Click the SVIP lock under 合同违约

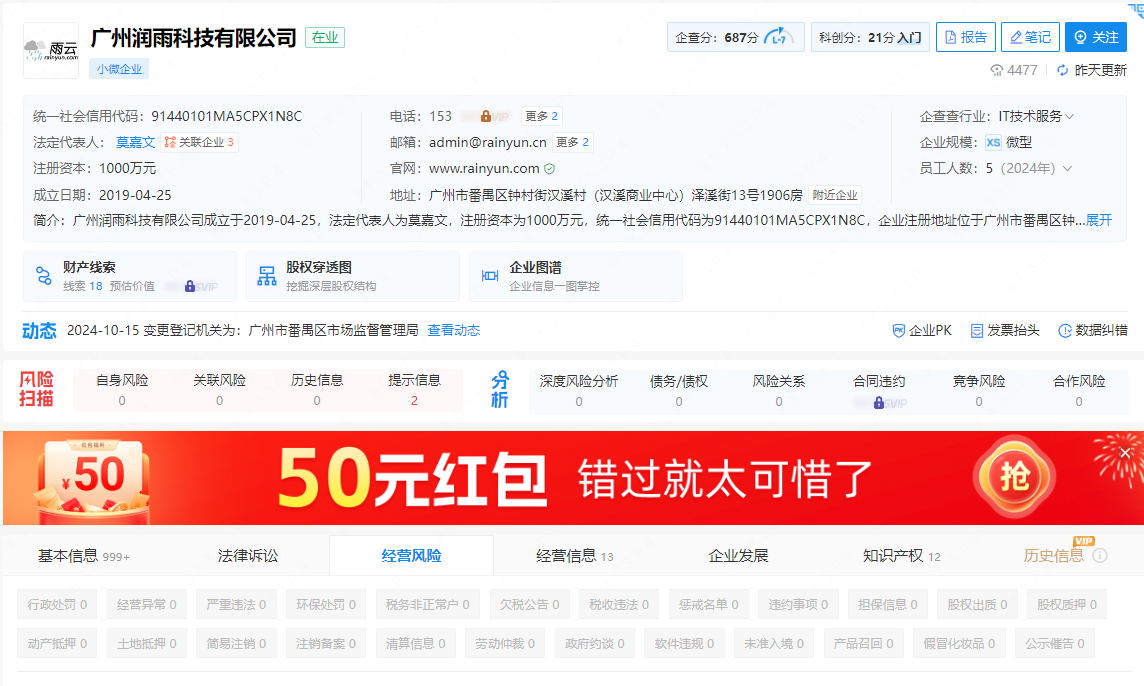[879, 403]
